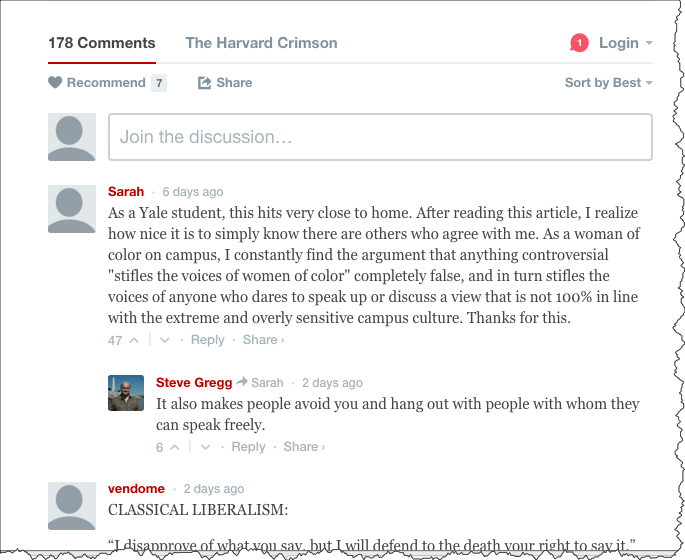The image size is (685, 560).
Task: Click the Share arrow icon in header
Action: point(205,83)
